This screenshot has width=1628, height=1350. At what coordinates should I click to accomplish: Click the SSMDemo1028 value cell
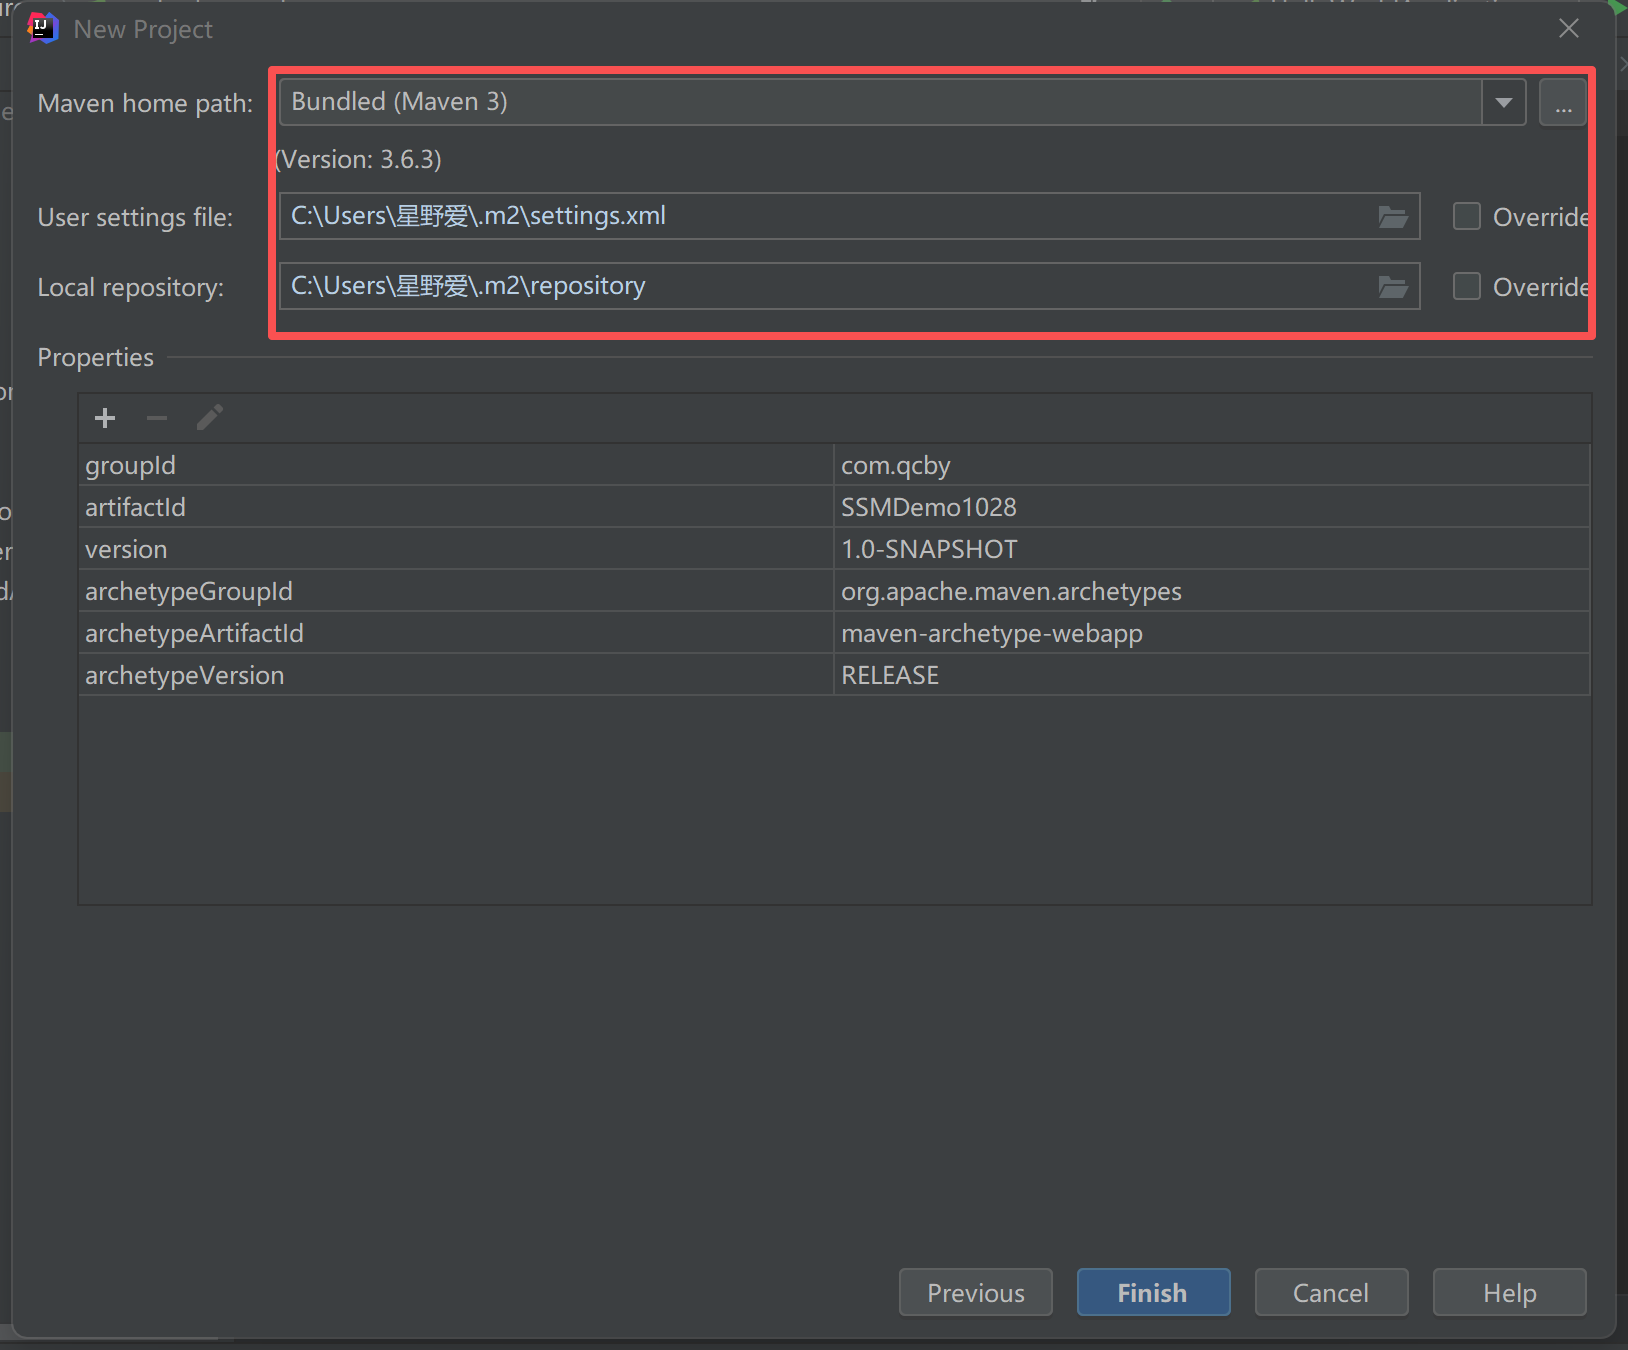1212,507
